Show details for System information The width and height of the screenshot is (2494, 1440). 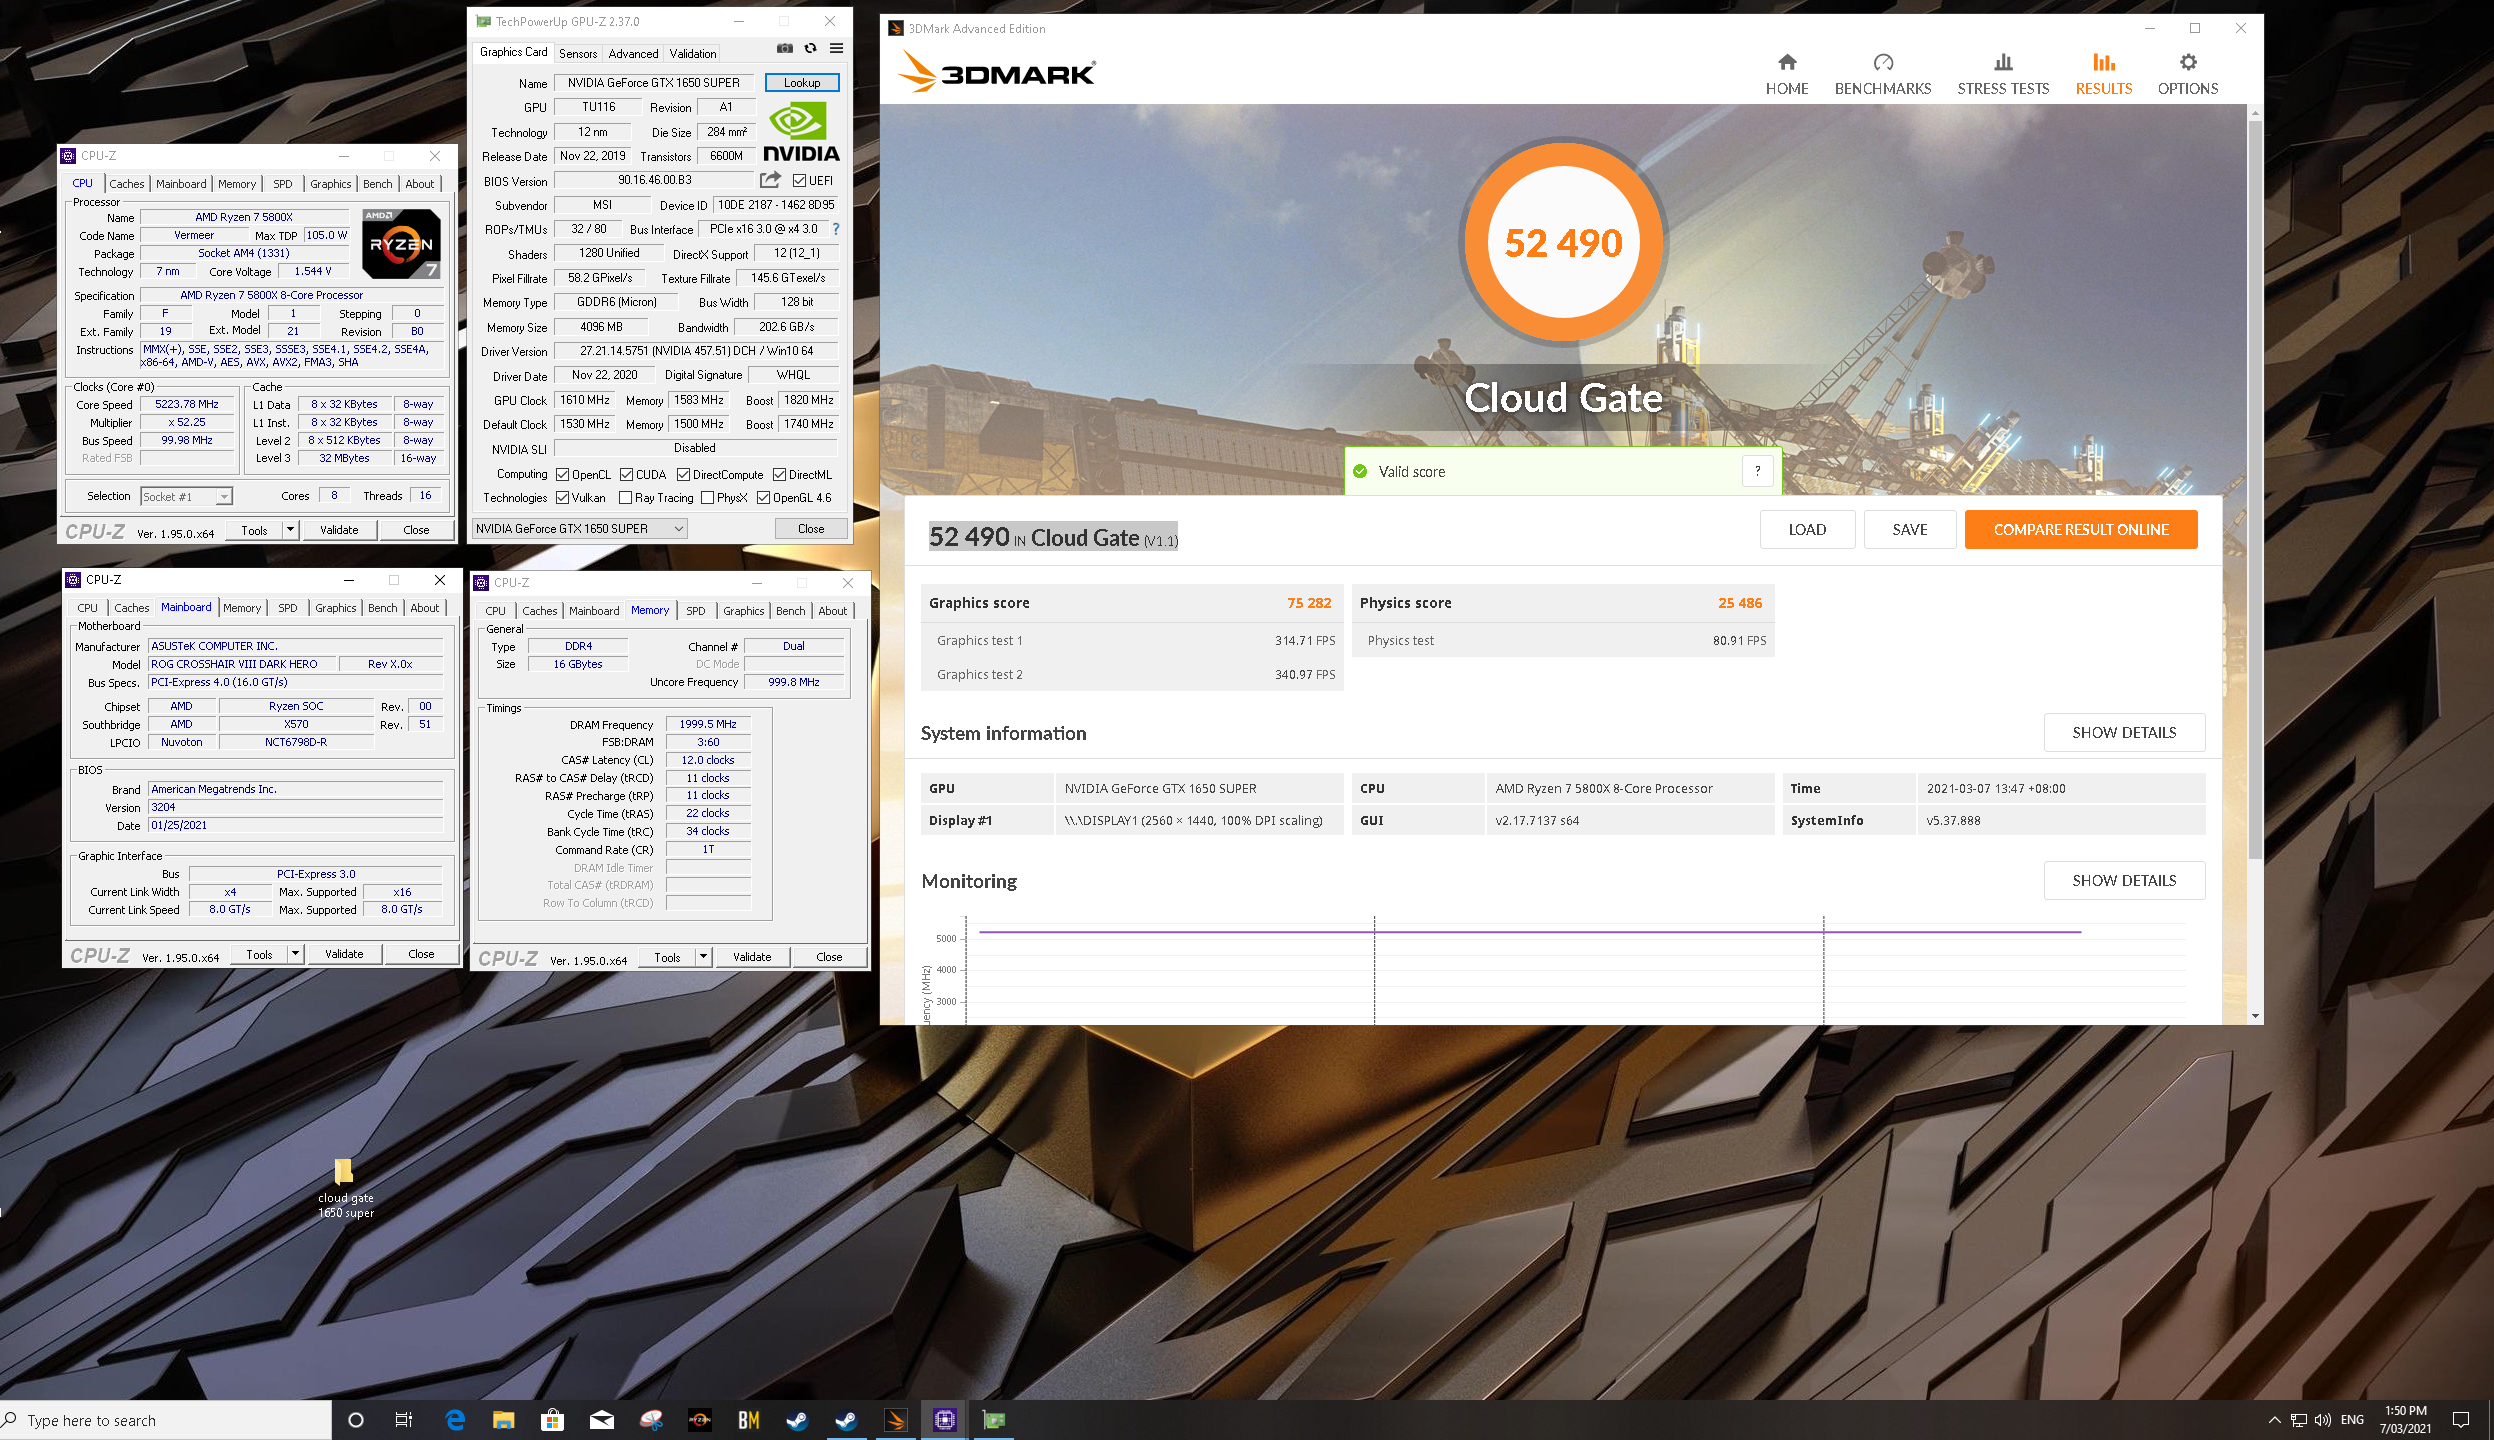[x=2124, y=733]
